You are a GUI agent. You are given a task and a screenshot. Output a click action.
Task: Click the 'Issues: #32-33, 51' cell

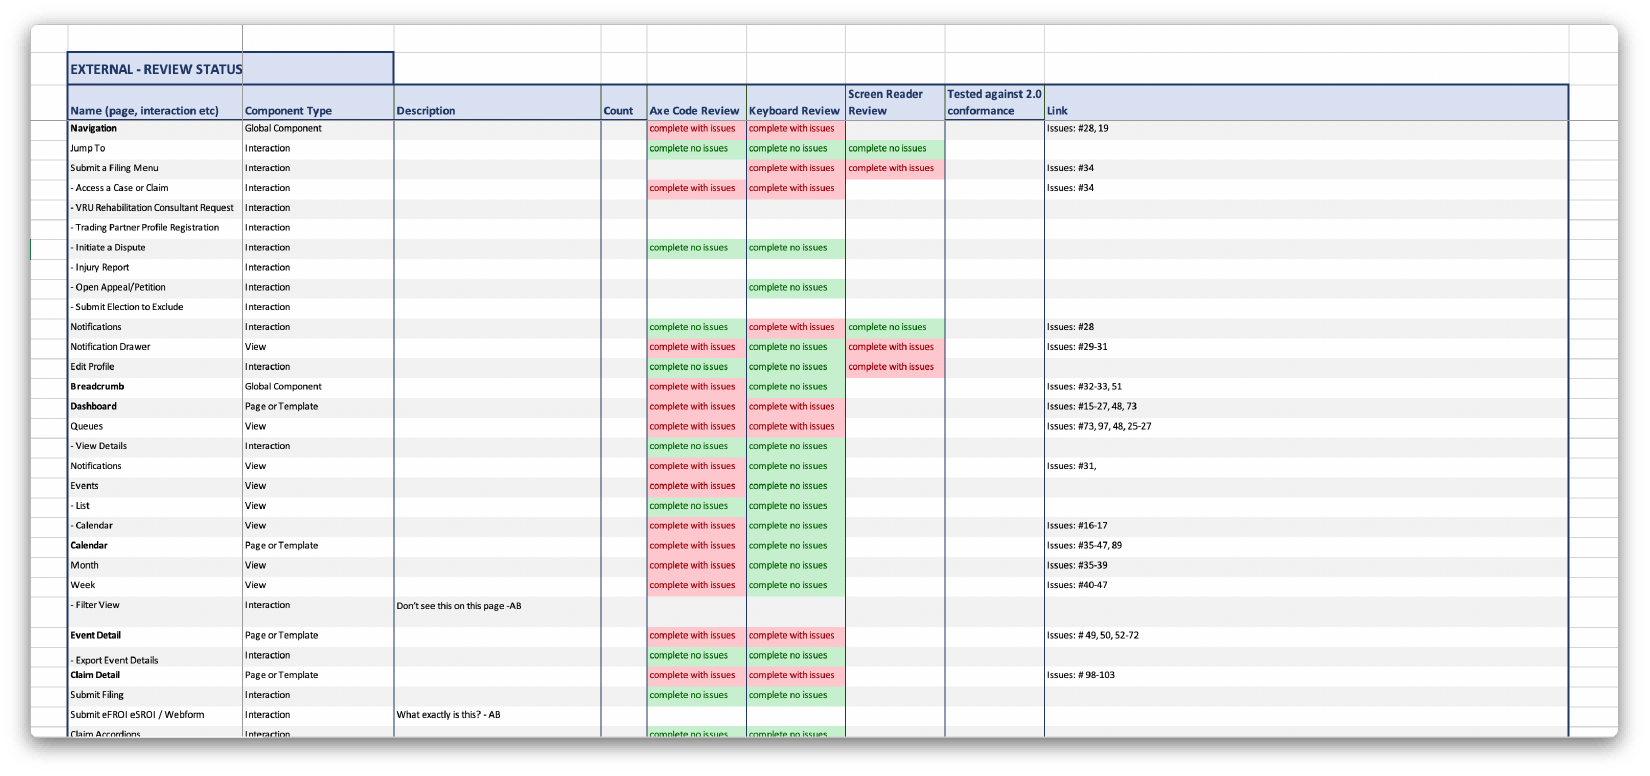tap(1306, 387)
